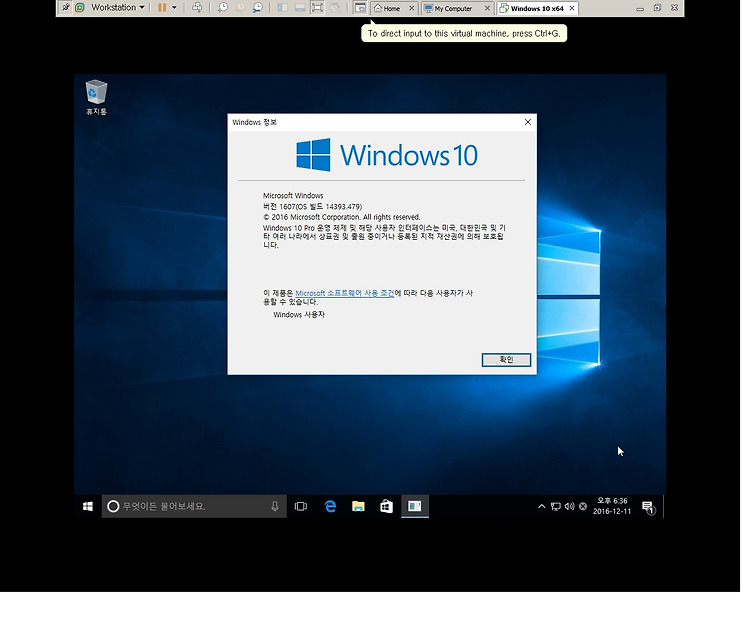Click the Windows 사용자 text
Image resolution: width=750 pixels, height=634 pixels.
tap(299, 314)
